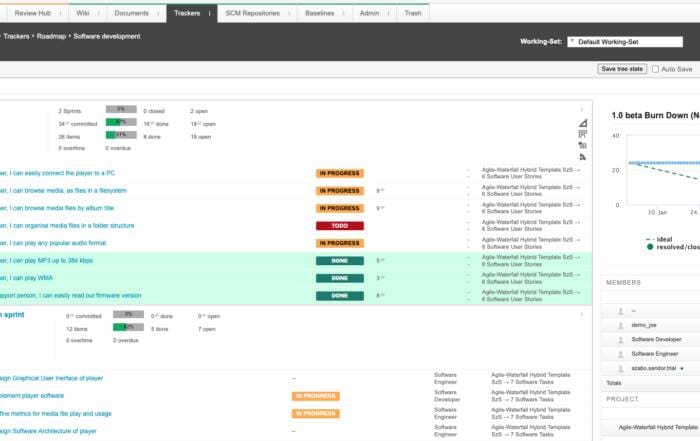Image resolution: width=700 pixels, height=441 pixels.
Task: Open story about organising media files in folder structure
Action: pos(67,226)
